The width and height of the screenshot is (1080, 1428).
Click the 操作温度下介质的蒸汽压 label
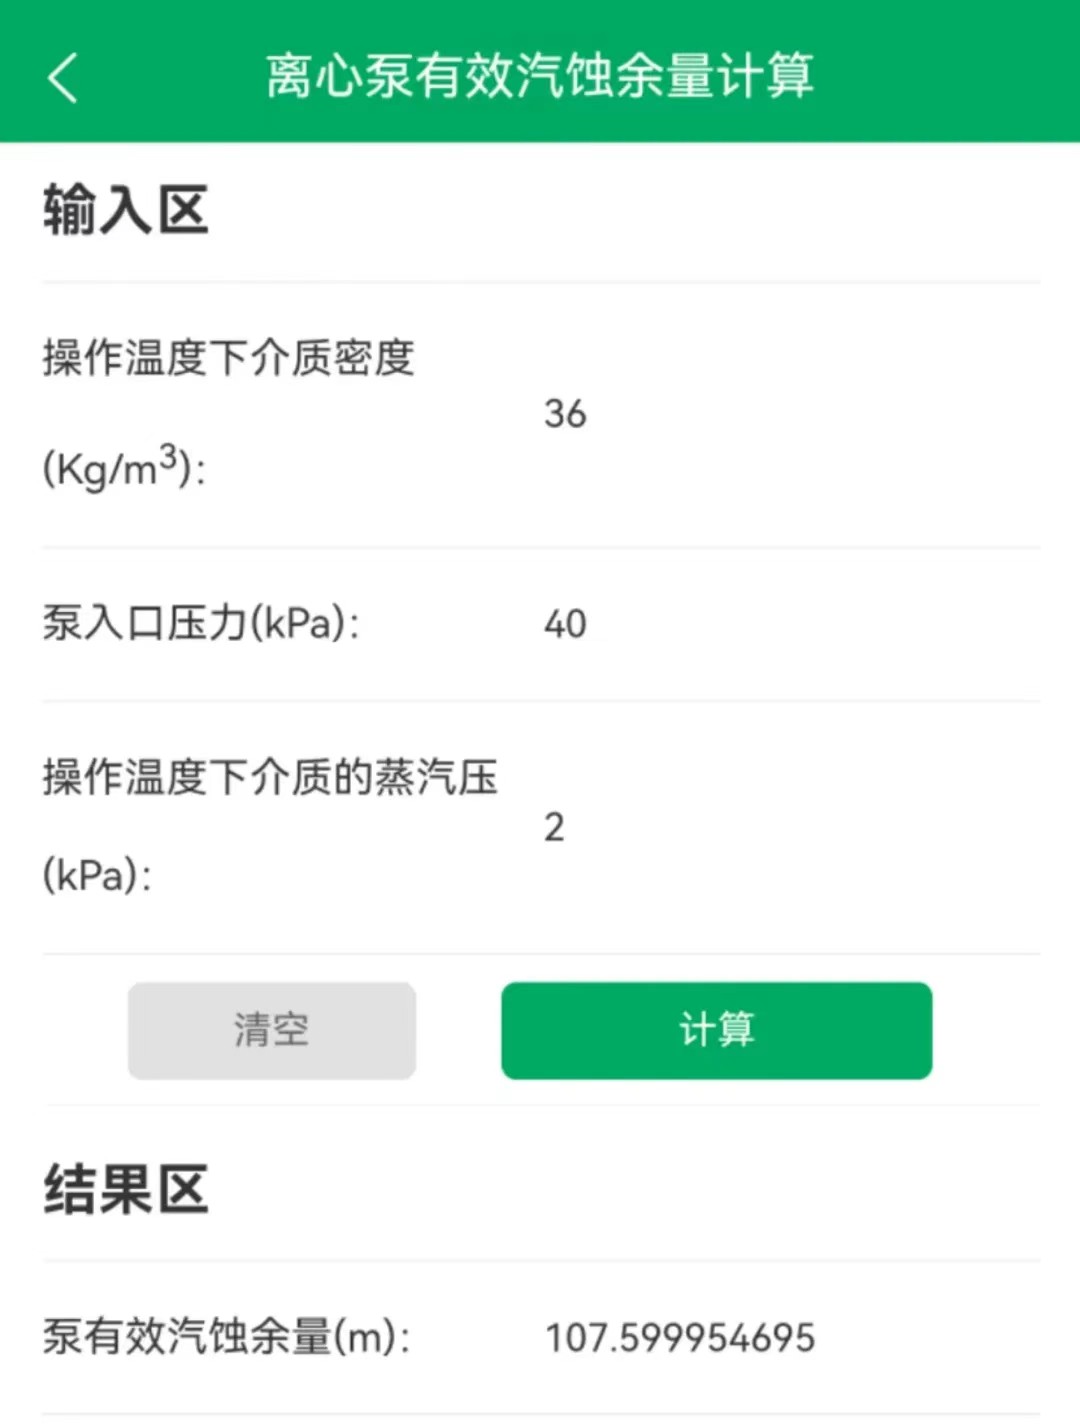coord(270,777)
